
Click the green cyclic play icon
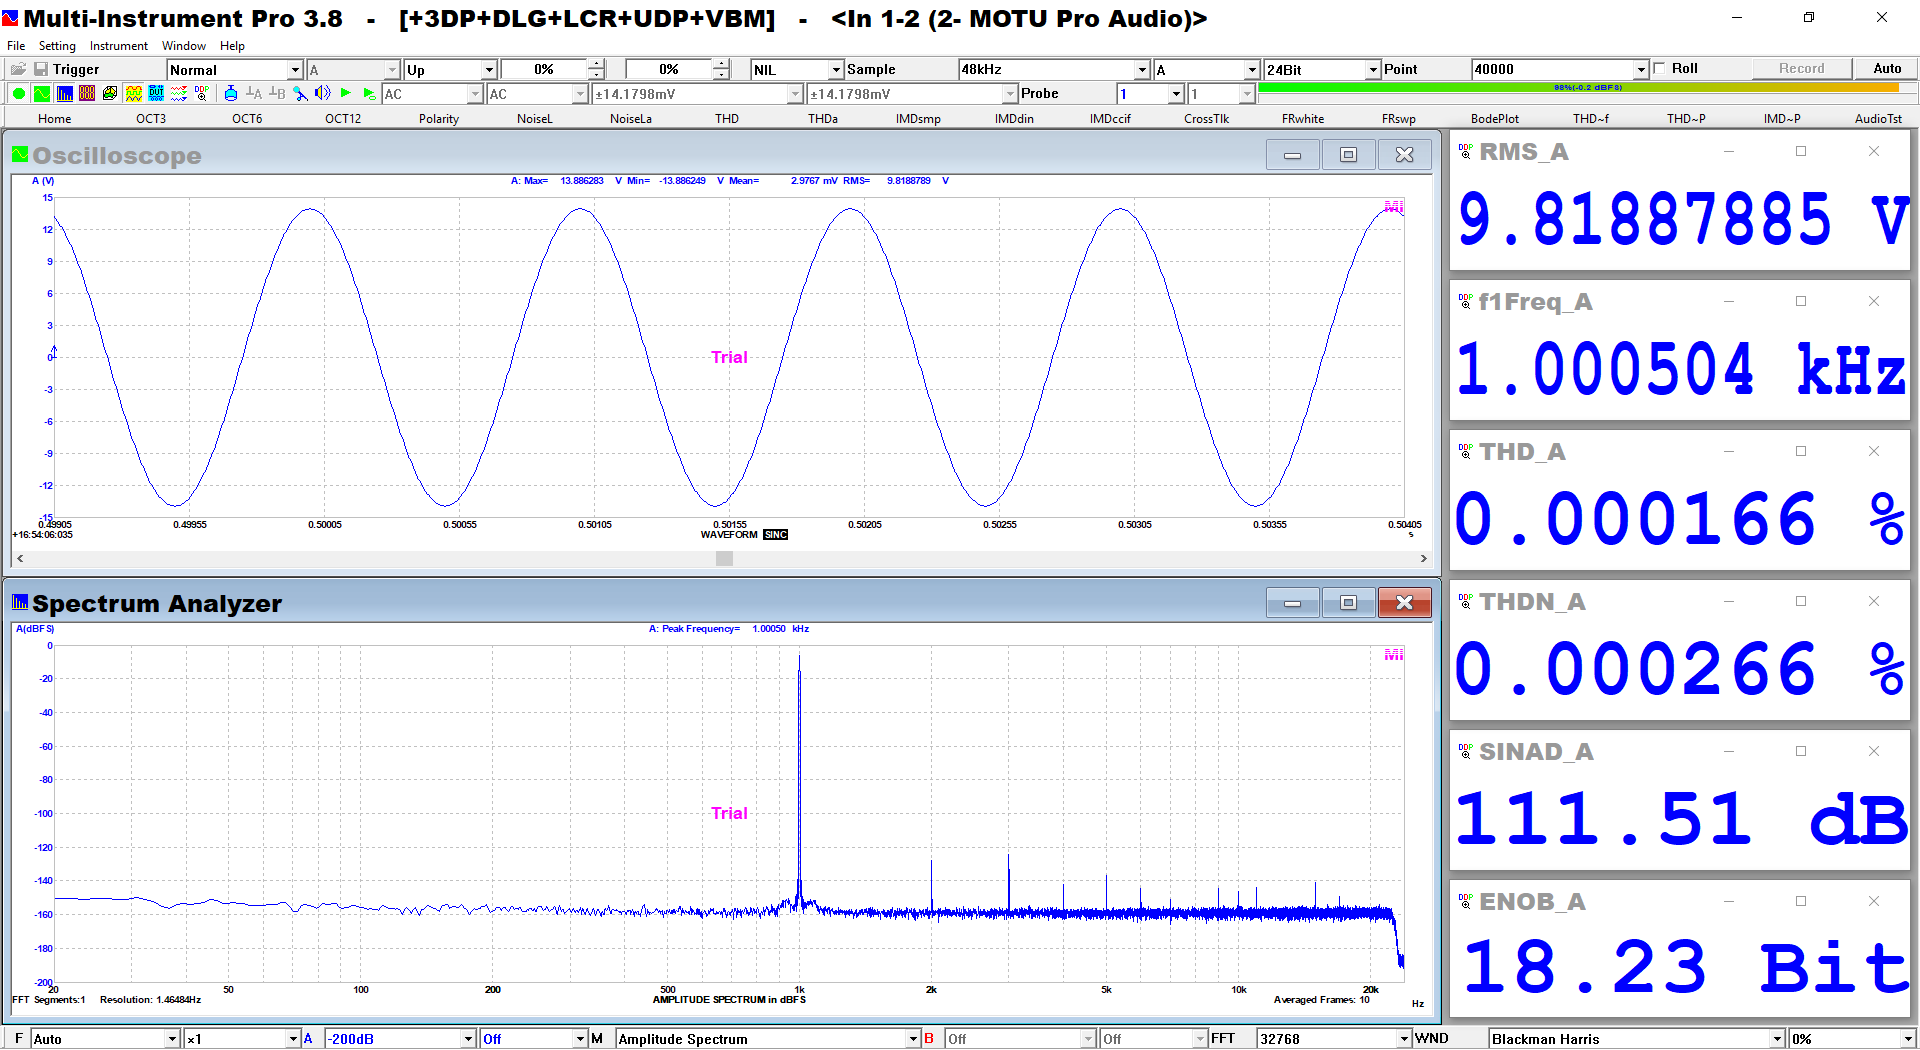(x=369, y=93)
